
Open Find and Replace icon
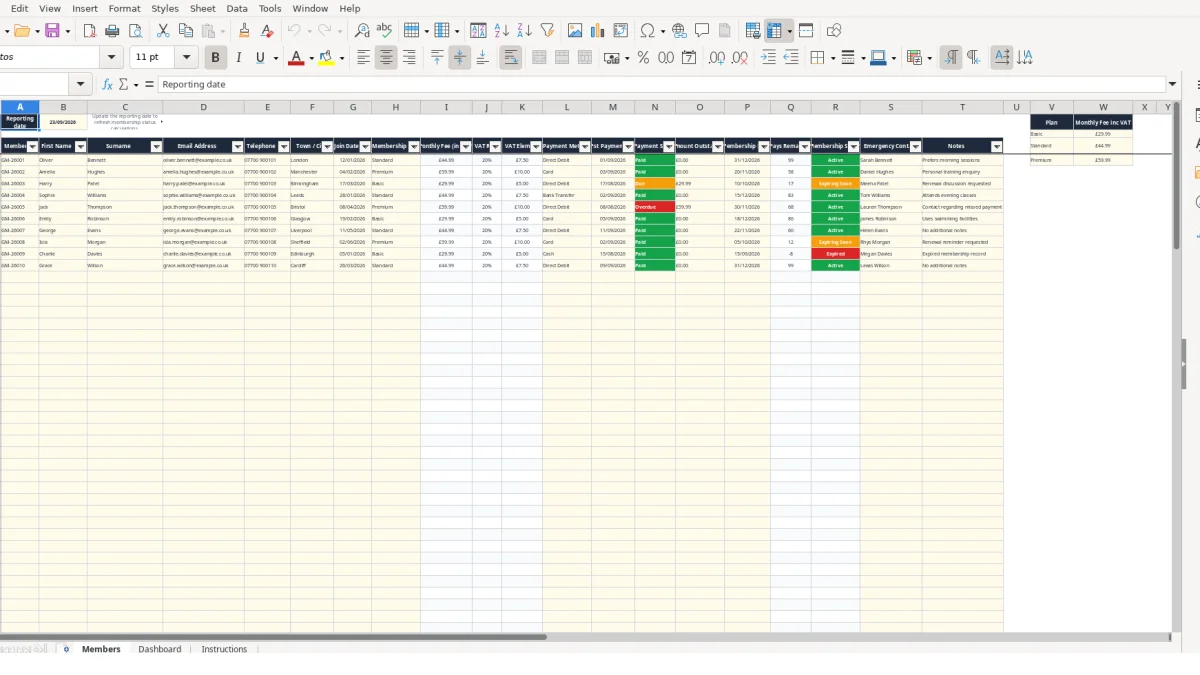(x=362, y=31)
